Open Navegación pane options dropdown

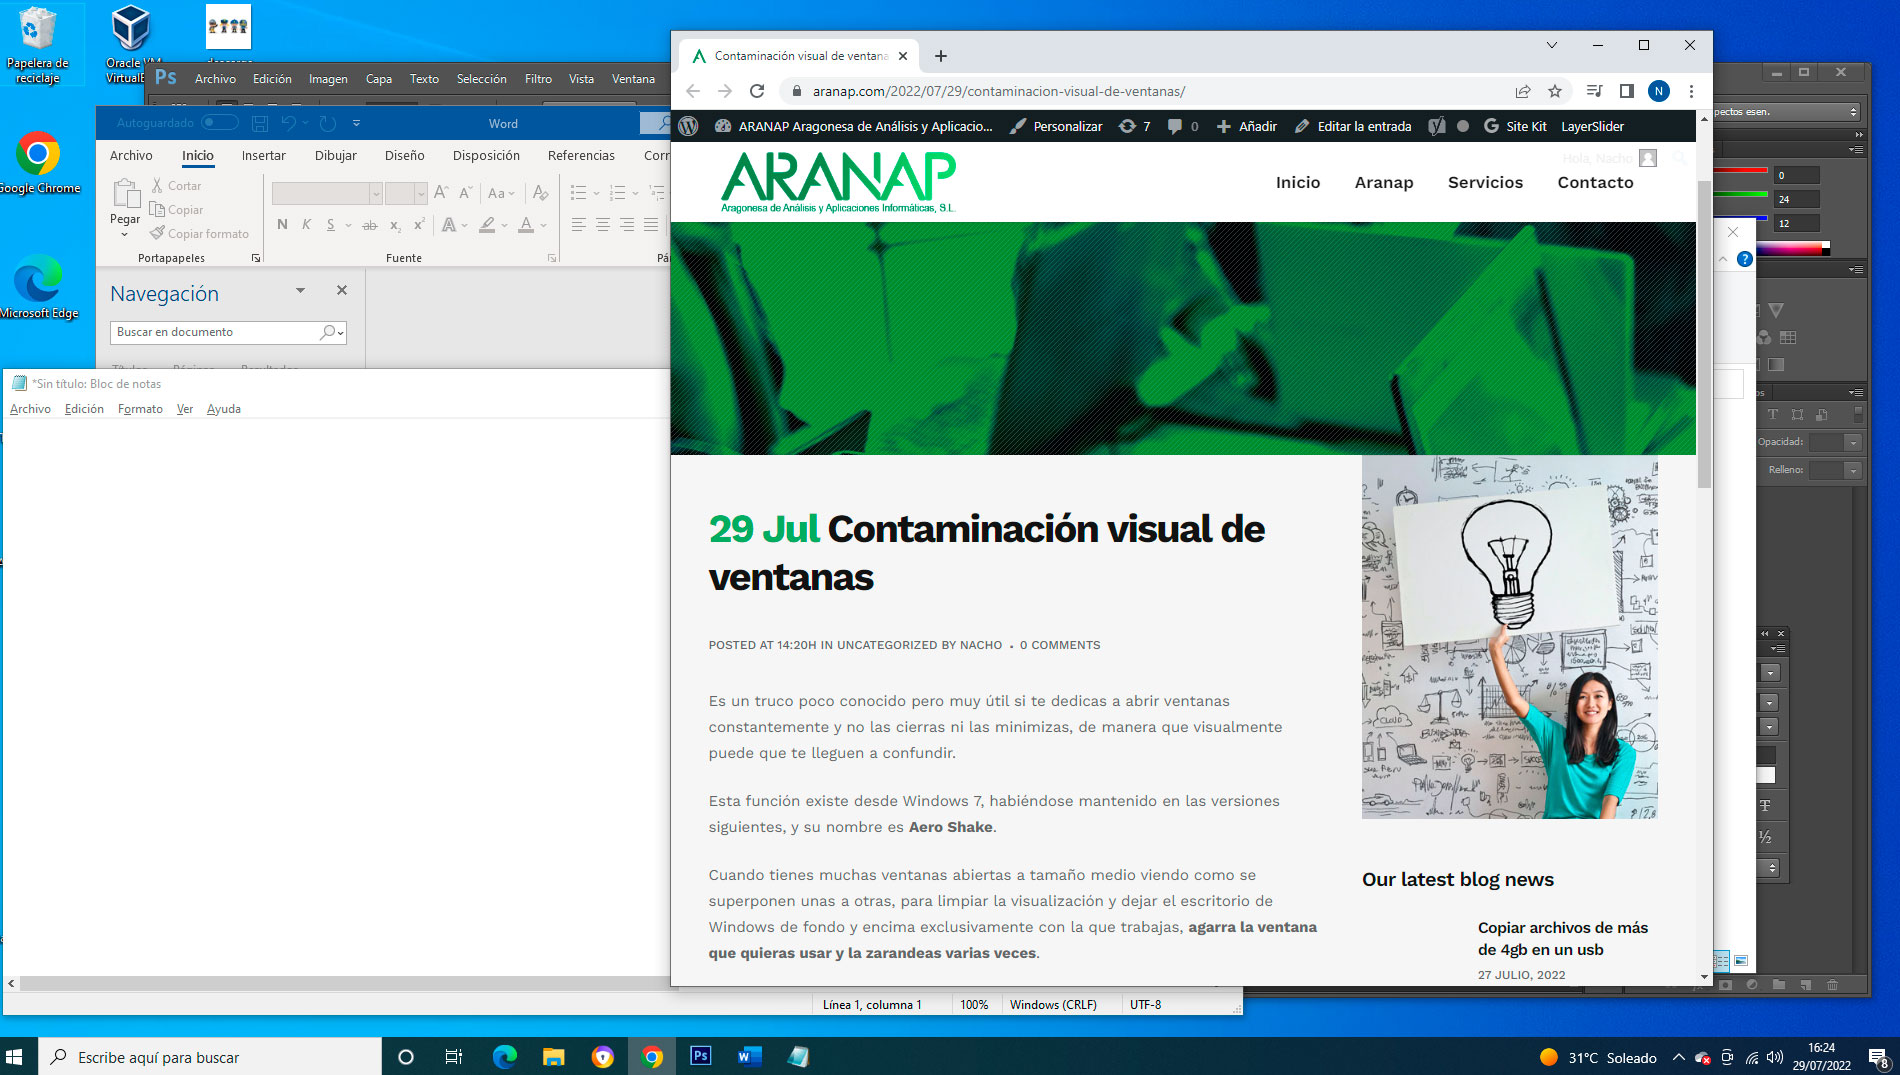[x=300, y=290]
